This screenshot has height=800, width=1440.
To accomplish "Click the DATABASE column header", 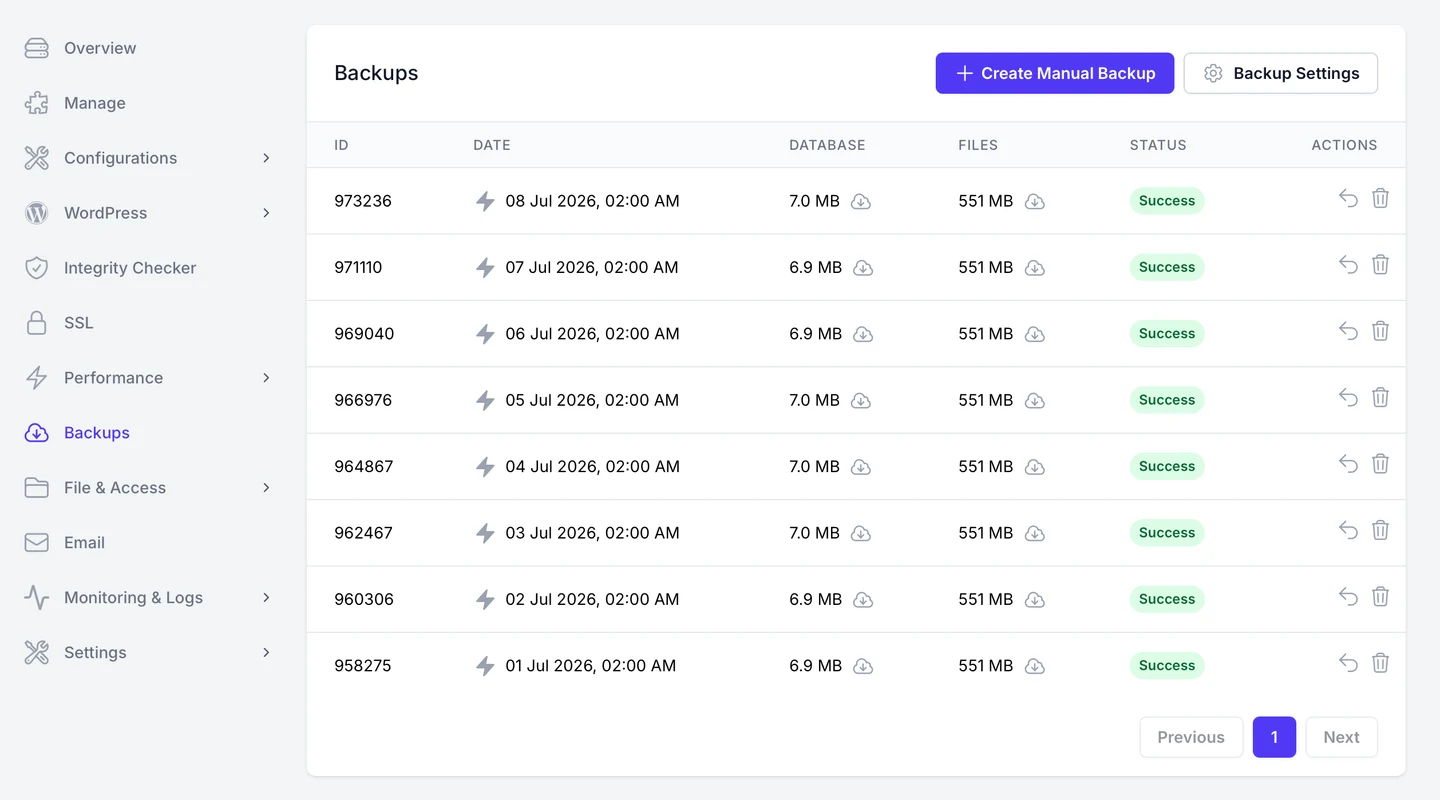I will tap(827, 145).
